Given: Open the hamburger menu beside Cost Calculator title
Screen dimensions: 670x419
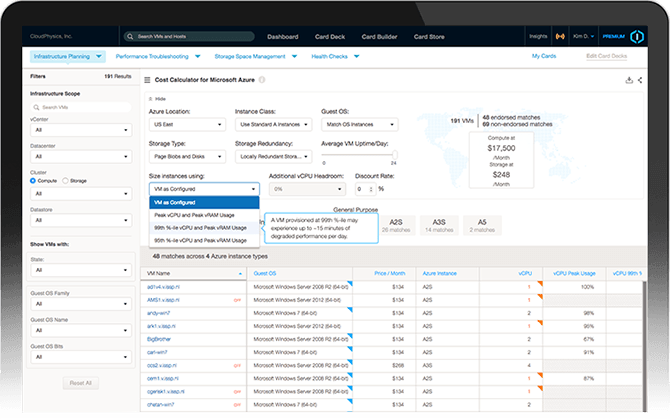Looking at the screenshot, I should (x=147, y=80).
